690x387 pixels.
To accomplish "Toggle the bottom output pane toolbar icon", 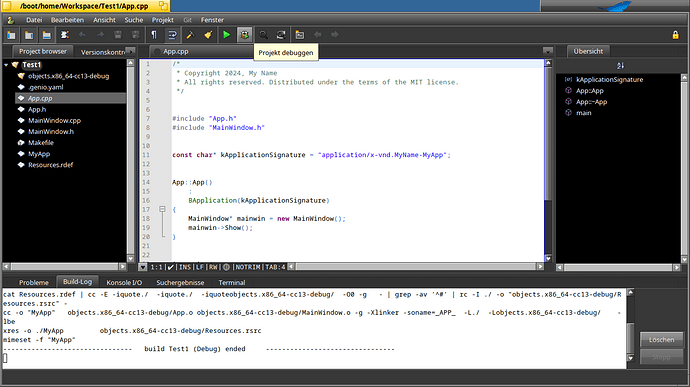I will click(47, 35).
